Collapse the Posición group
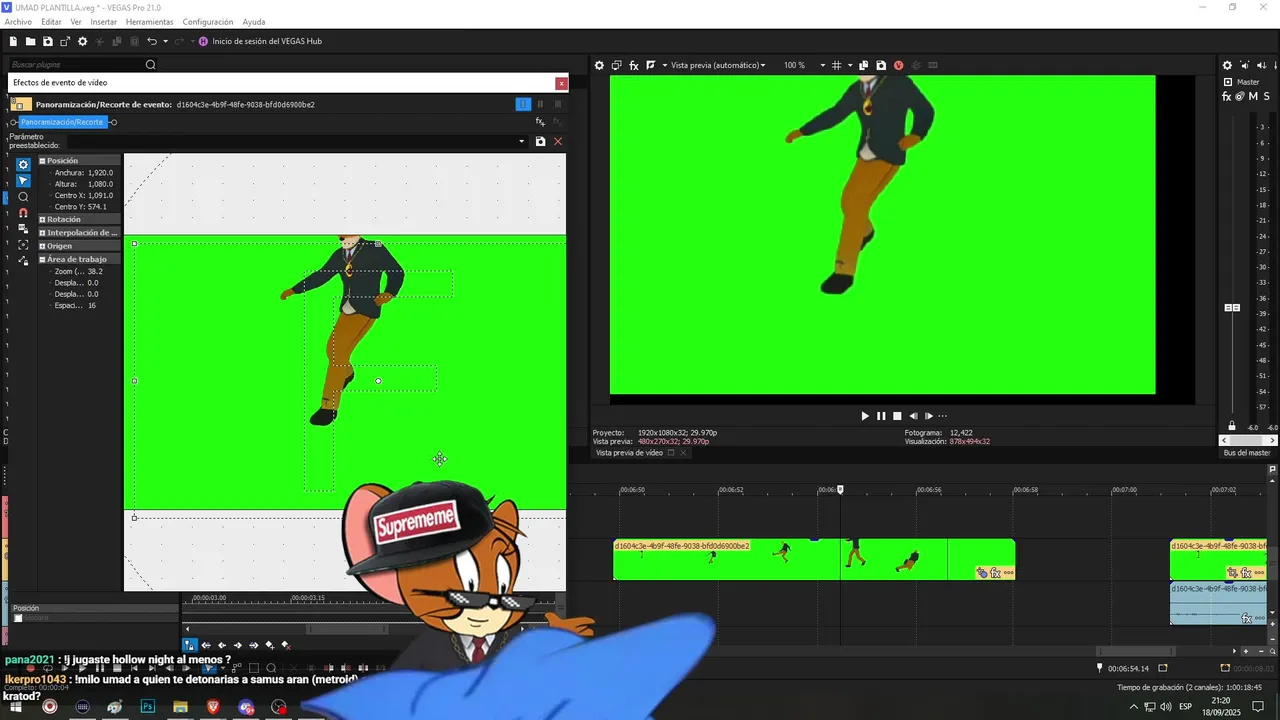Viewport: 1280px width, 720px height. tap(42, 161)
